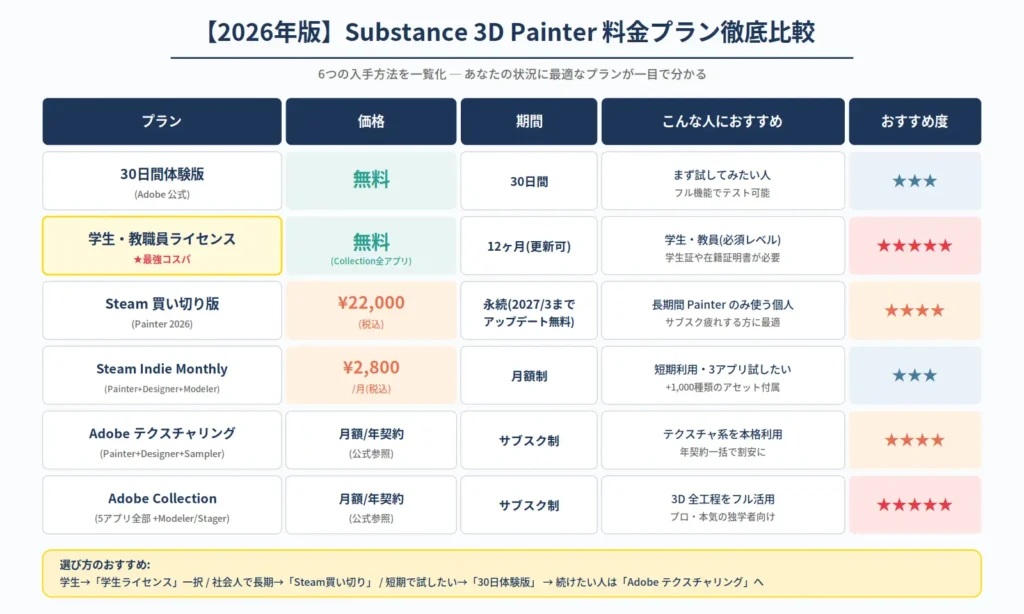
Task: Click the three-star rating for 30日間体験版
Action: (x=915, y=181)
